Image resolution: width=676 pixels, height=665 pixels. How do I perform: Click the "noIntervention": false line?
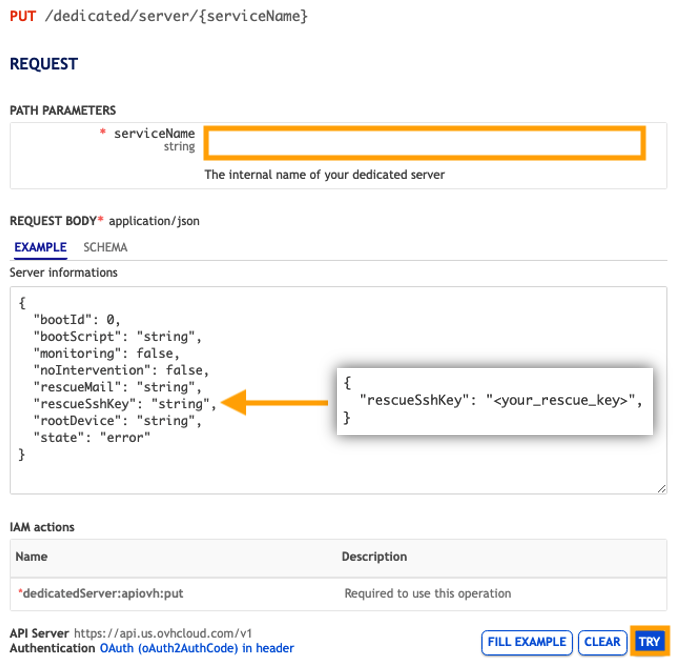pos(121,370)
